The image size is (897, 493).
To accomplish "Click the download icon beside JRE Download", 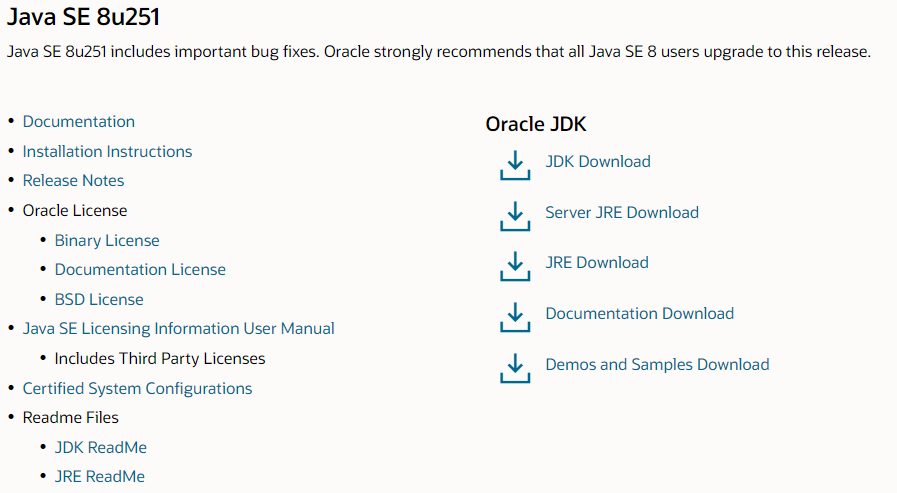I will (514, 266).
